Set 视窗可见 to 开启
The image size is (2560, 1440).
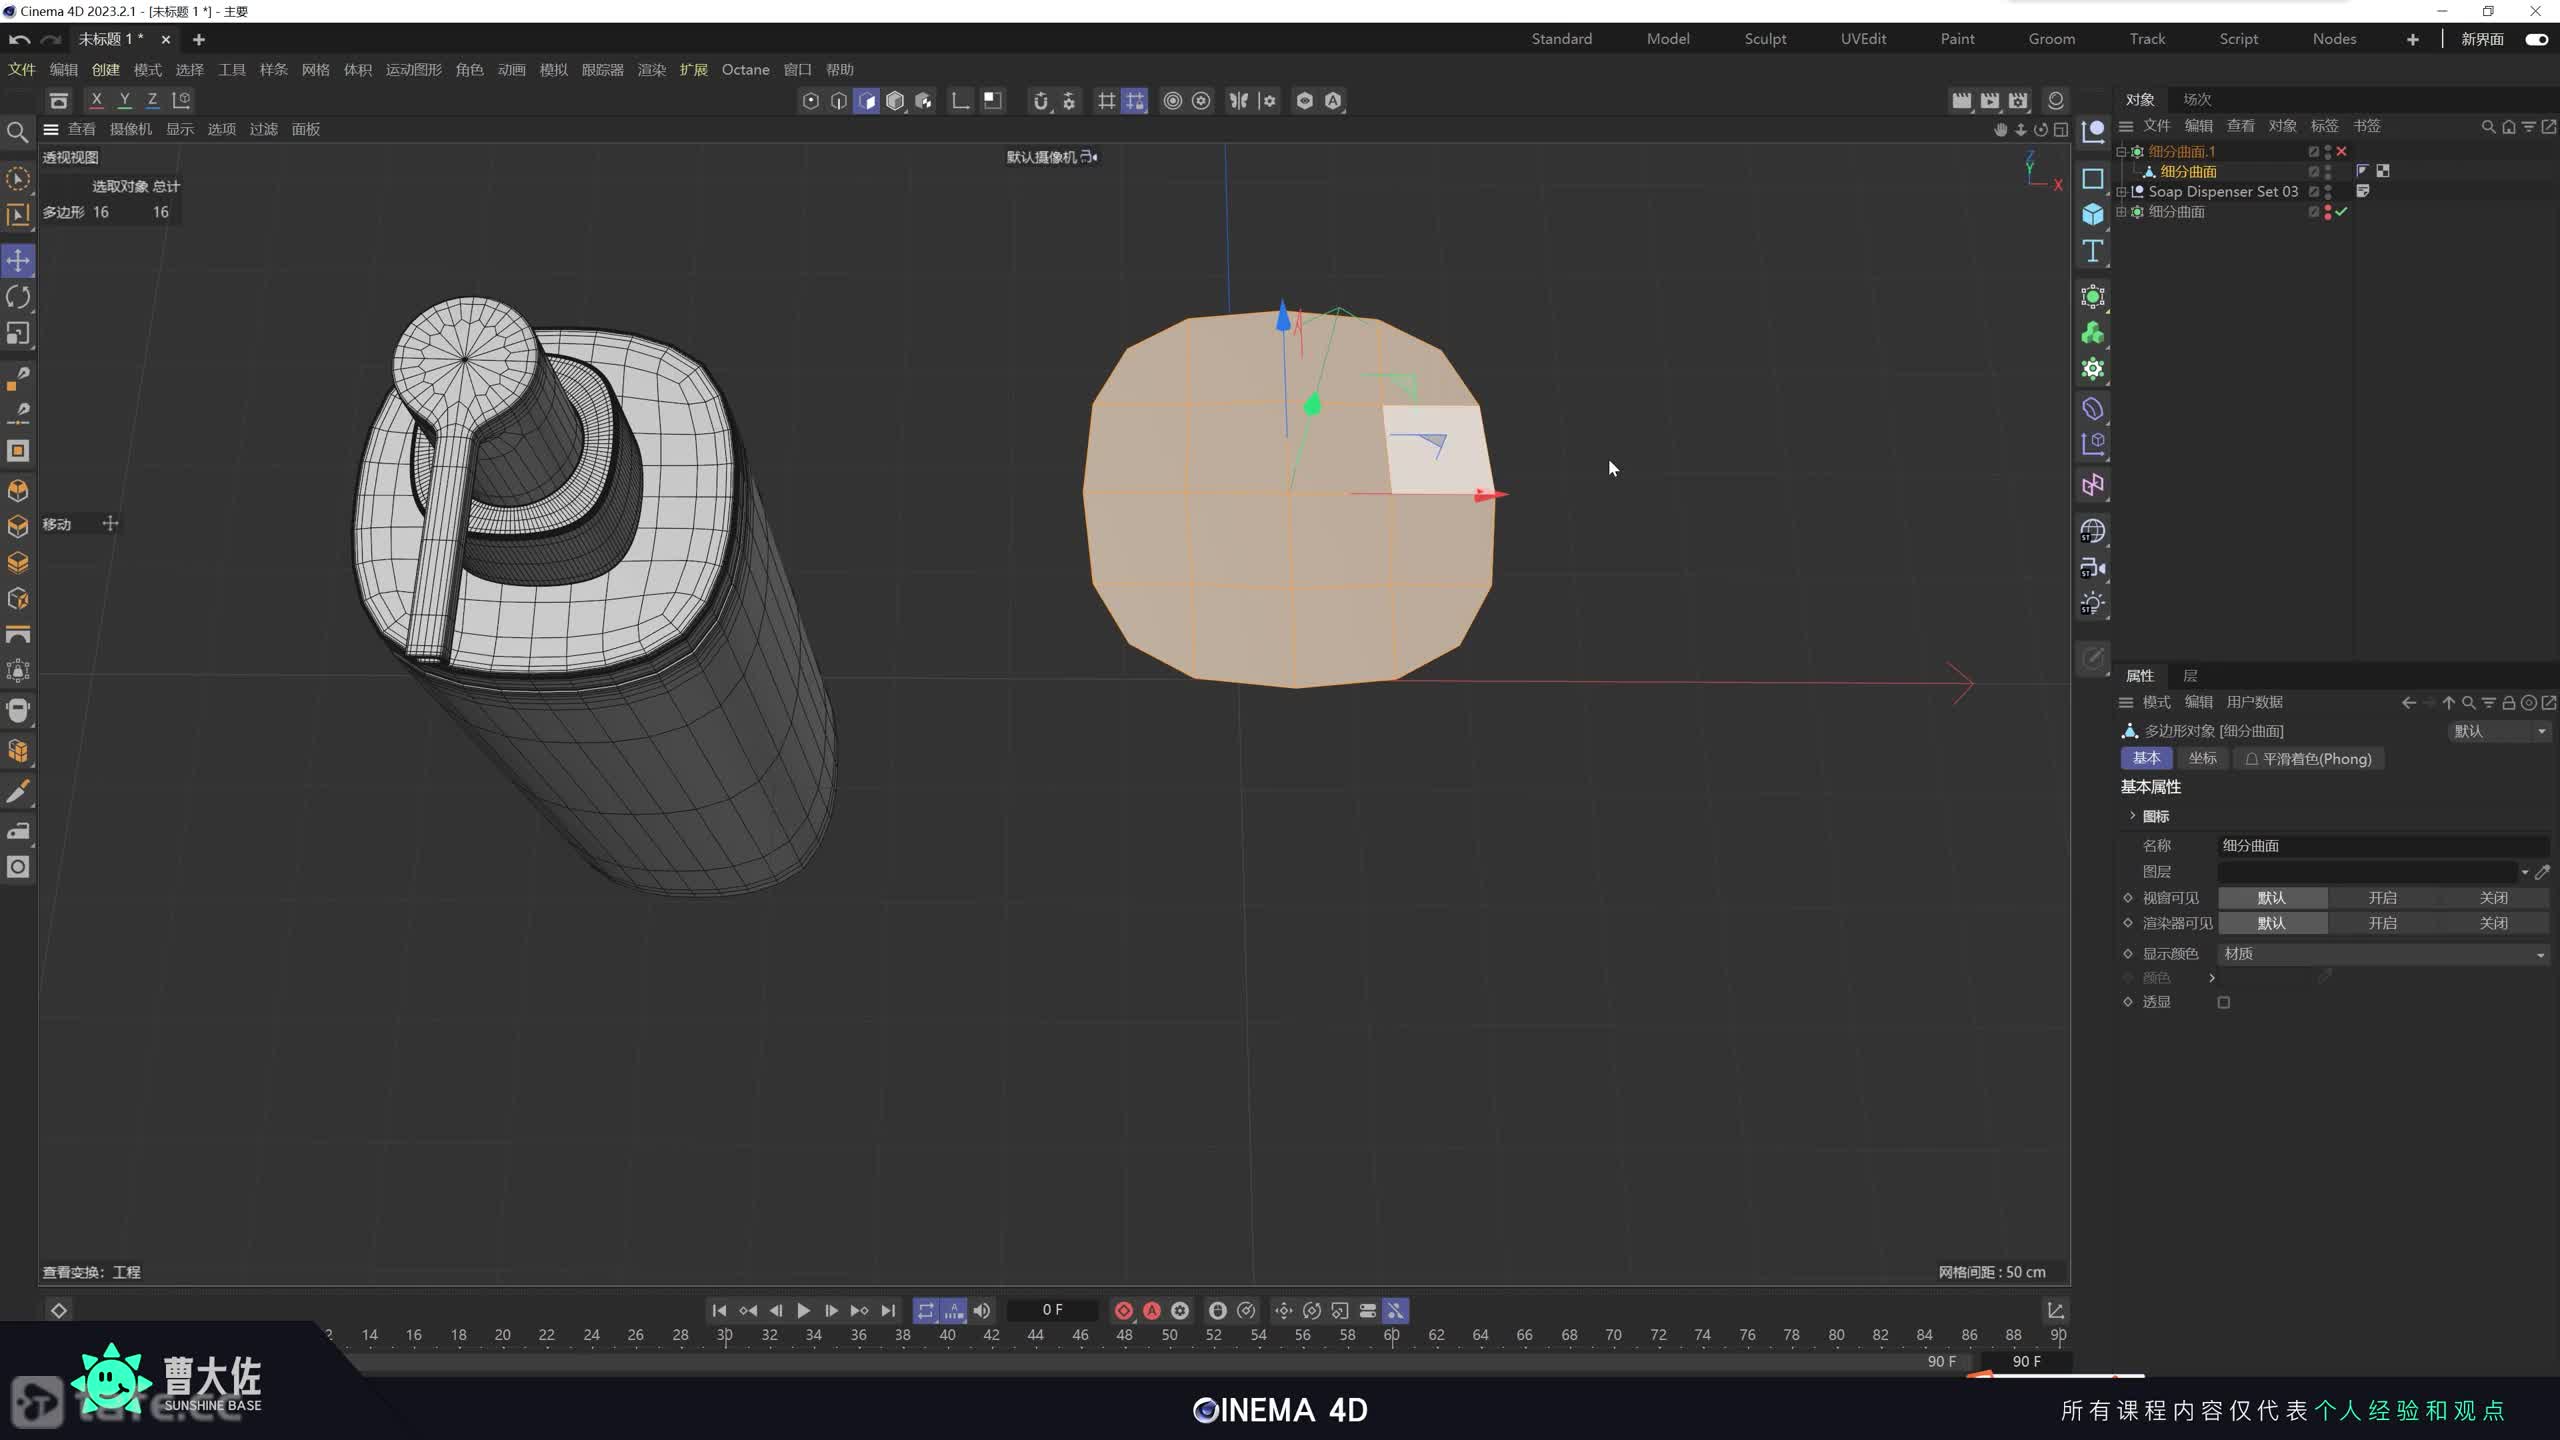point(2382,898)
